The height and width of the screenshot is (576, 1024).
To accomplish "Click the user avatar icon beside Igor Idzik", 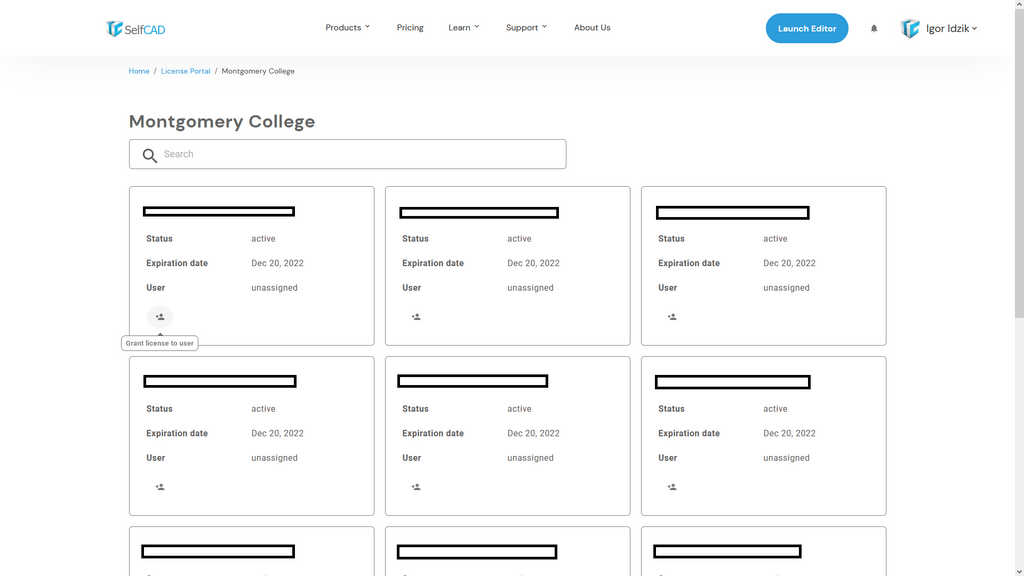I will point(910,28).
